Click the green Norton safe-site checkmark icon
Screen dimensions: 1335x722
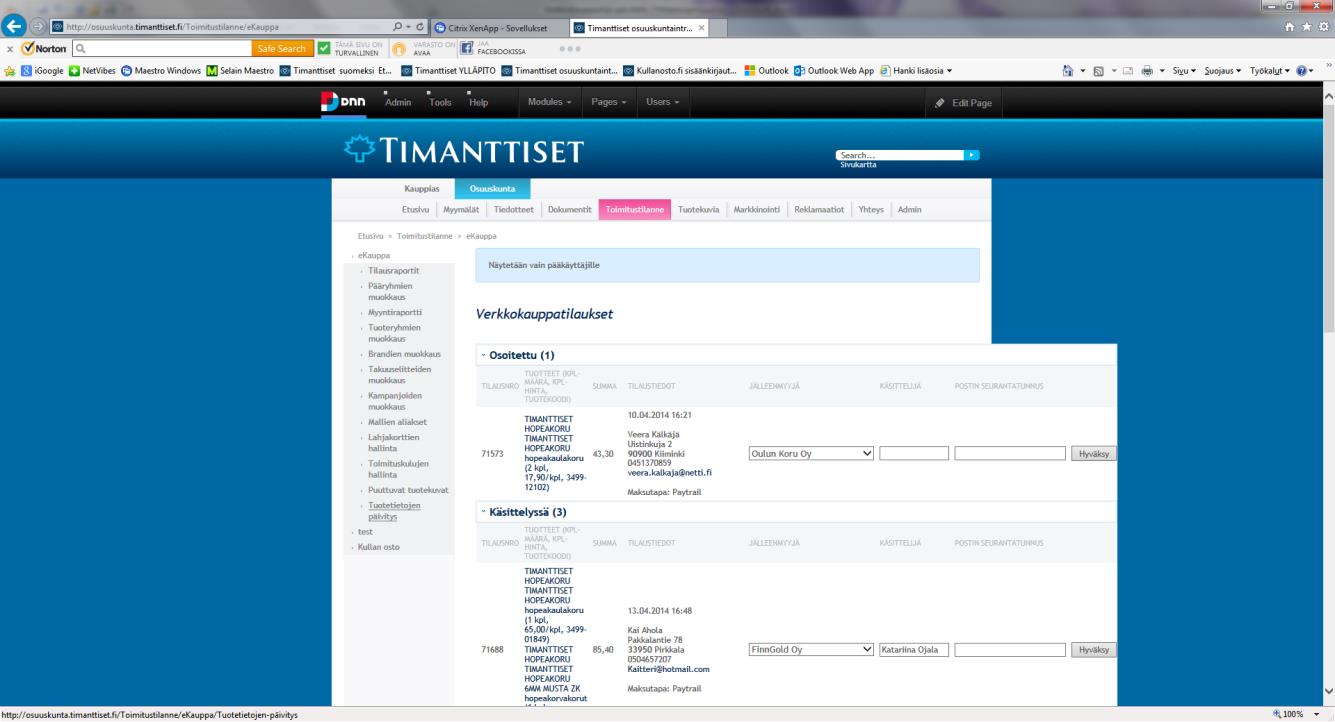click(x=324, y=47)
